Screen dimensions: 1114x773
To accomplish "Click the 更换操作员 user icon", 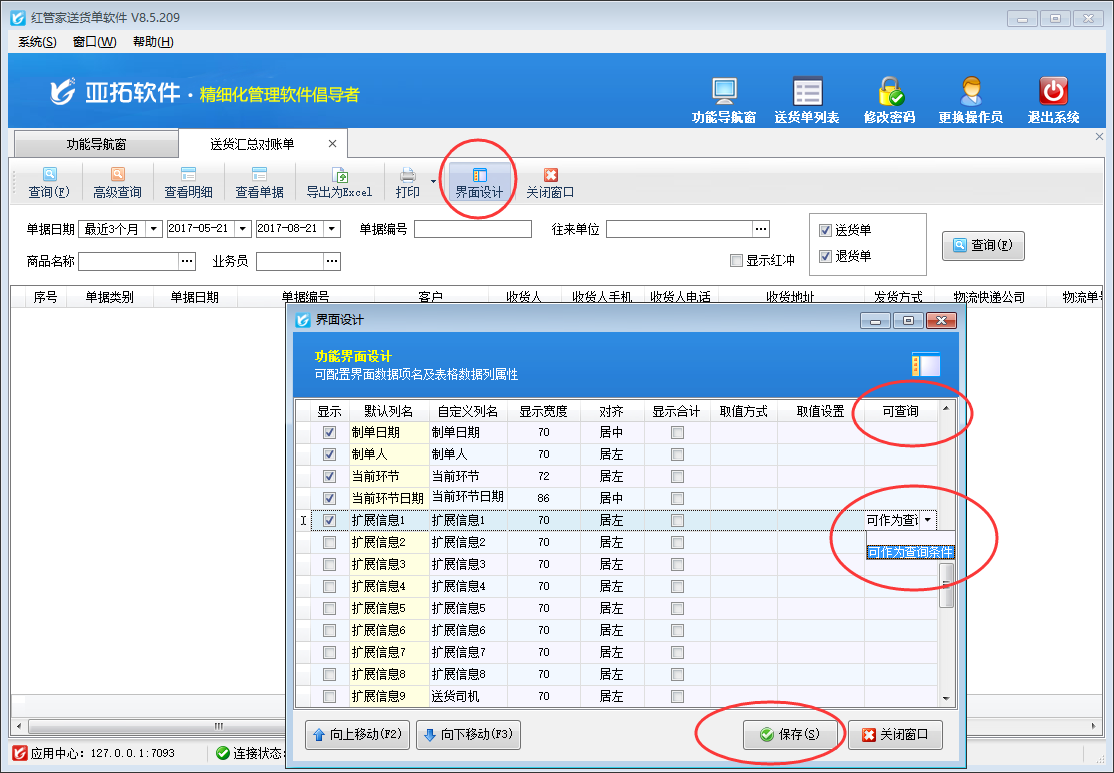I will (969, 92).
